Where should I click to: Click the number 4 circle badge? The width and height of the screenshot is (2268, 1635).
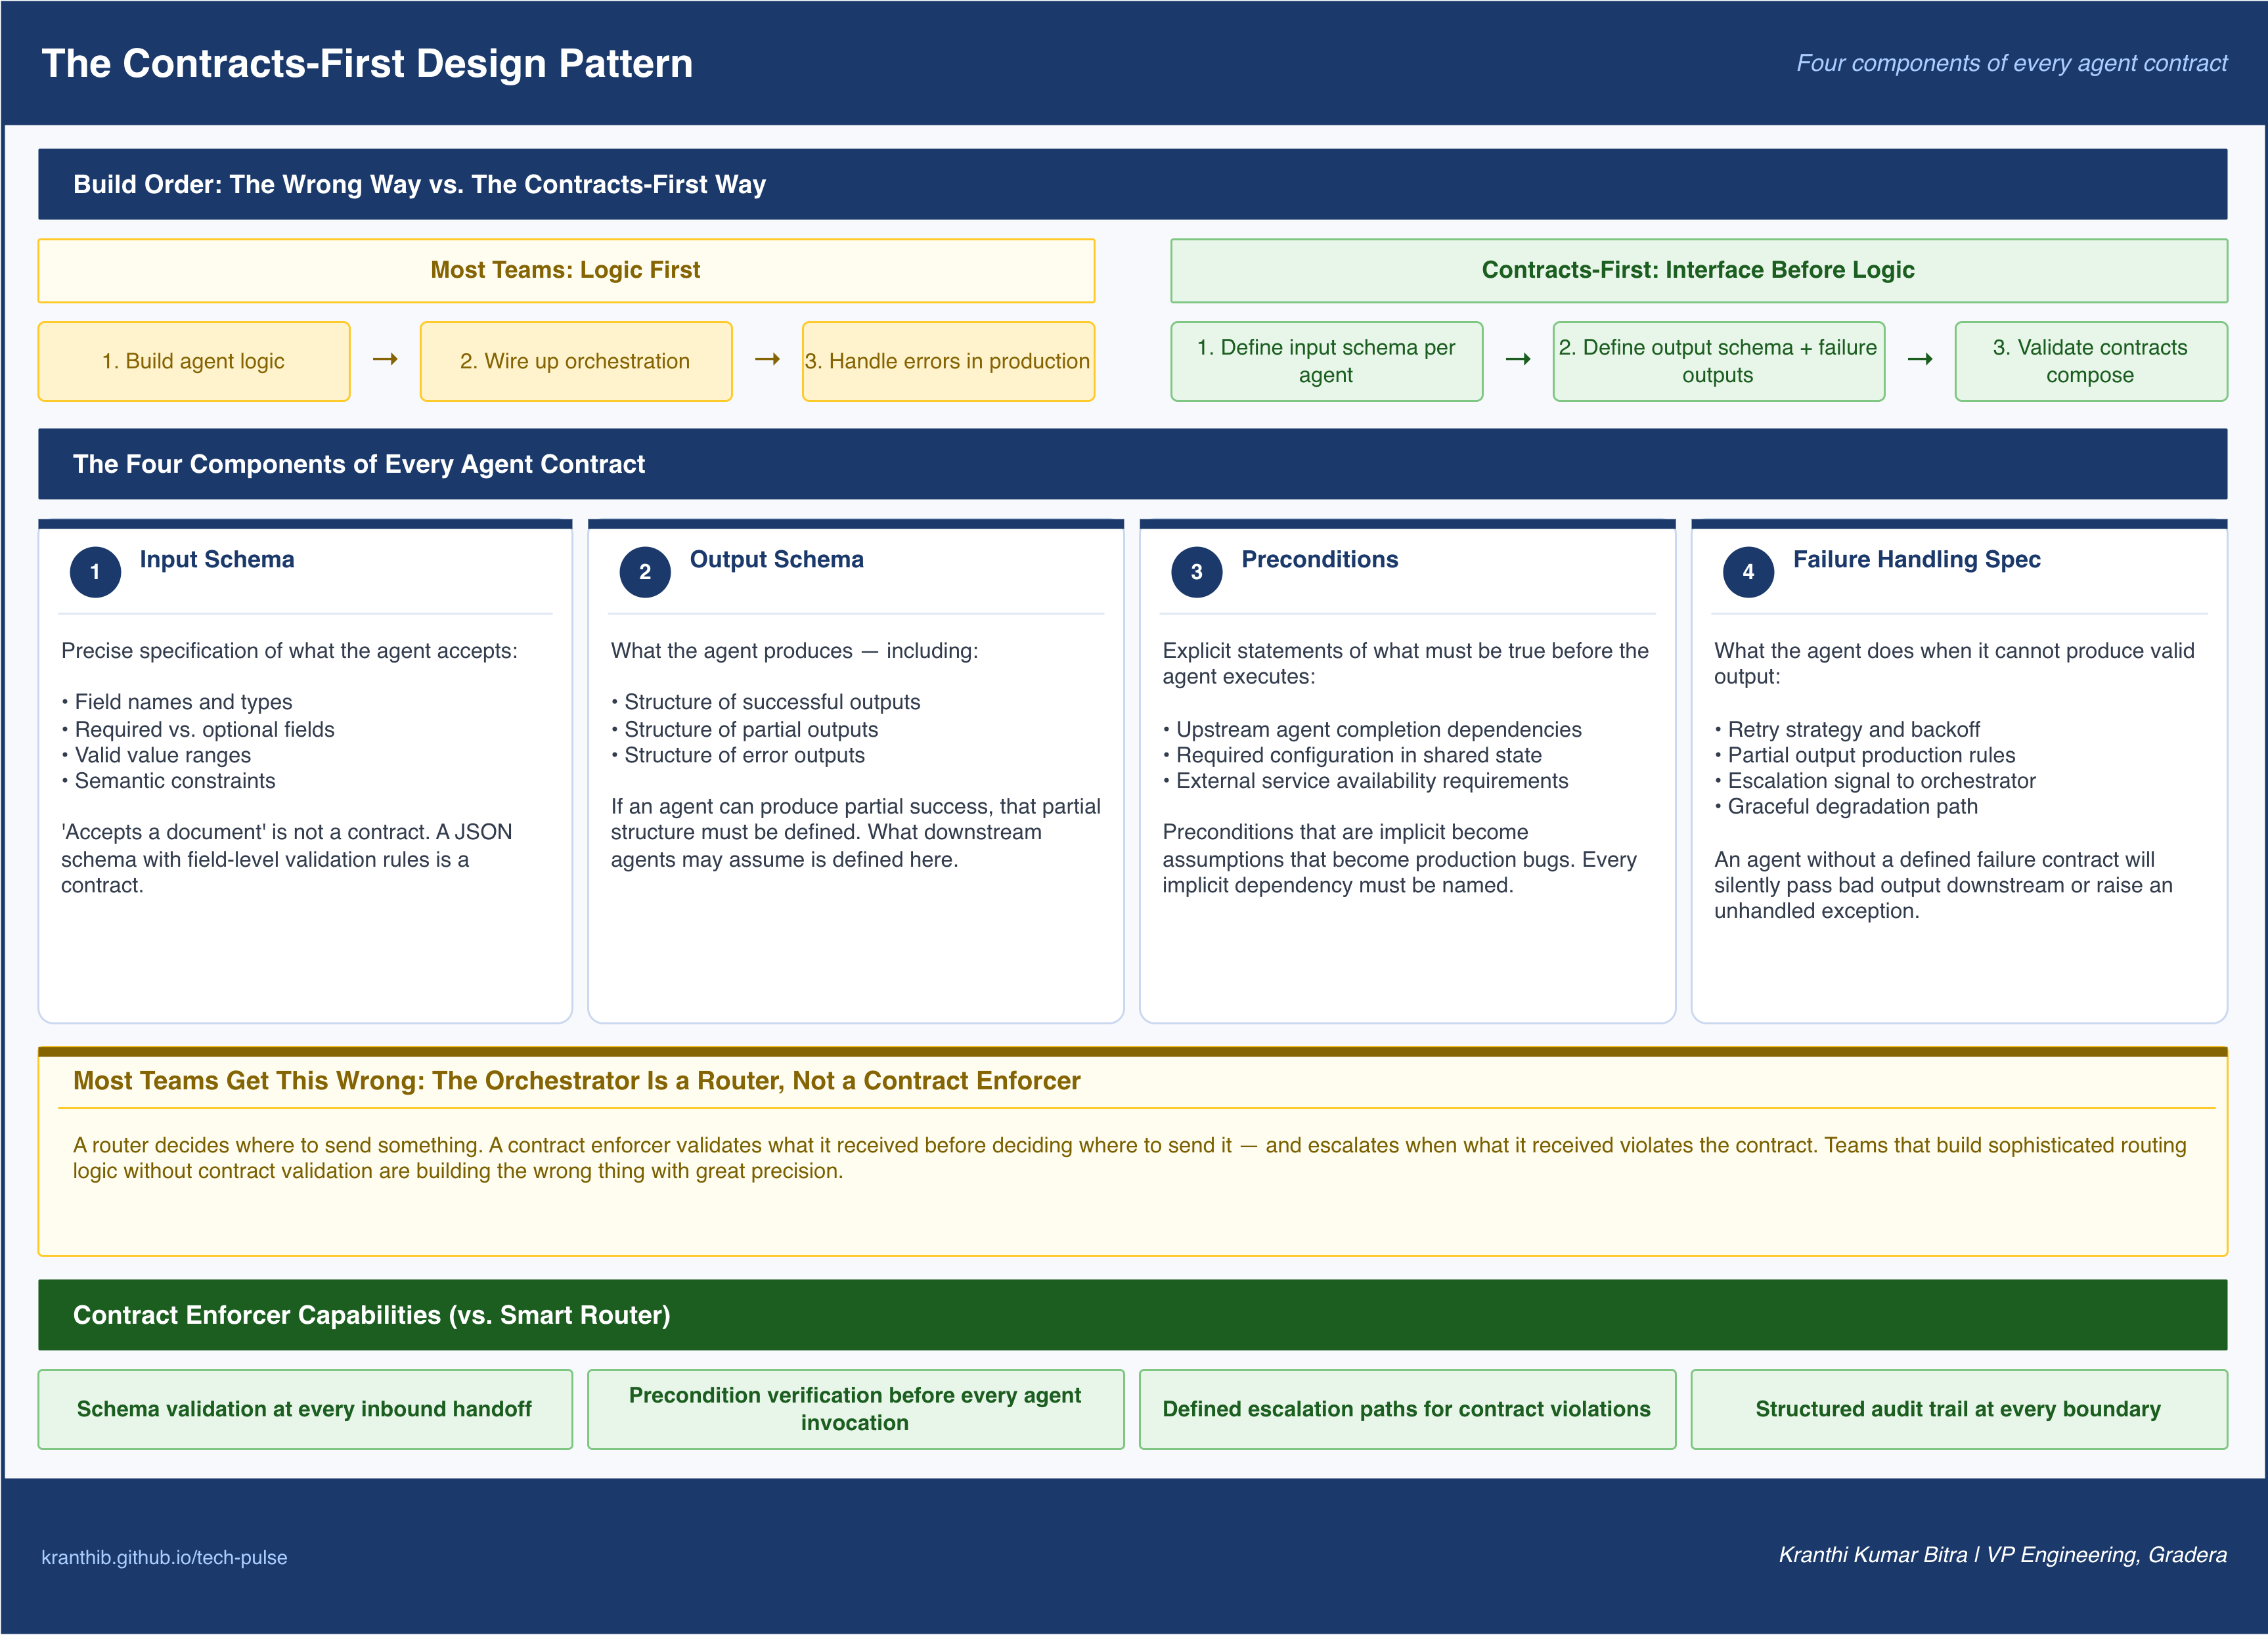pos(1748,572)
